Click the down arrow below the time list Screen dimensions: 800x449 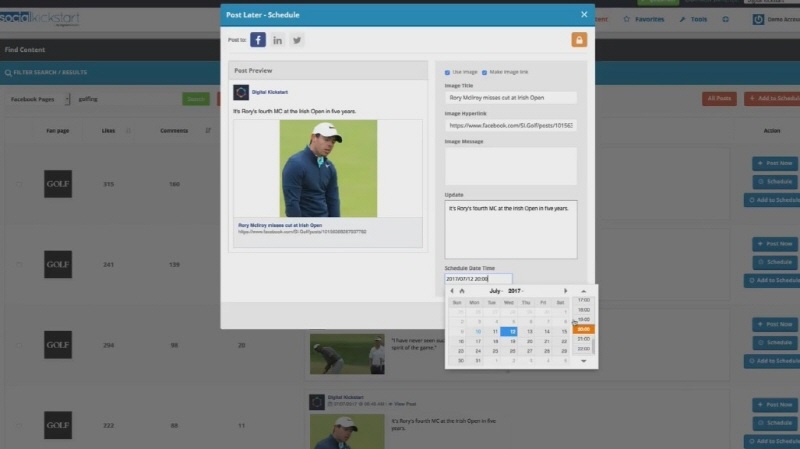584,361
